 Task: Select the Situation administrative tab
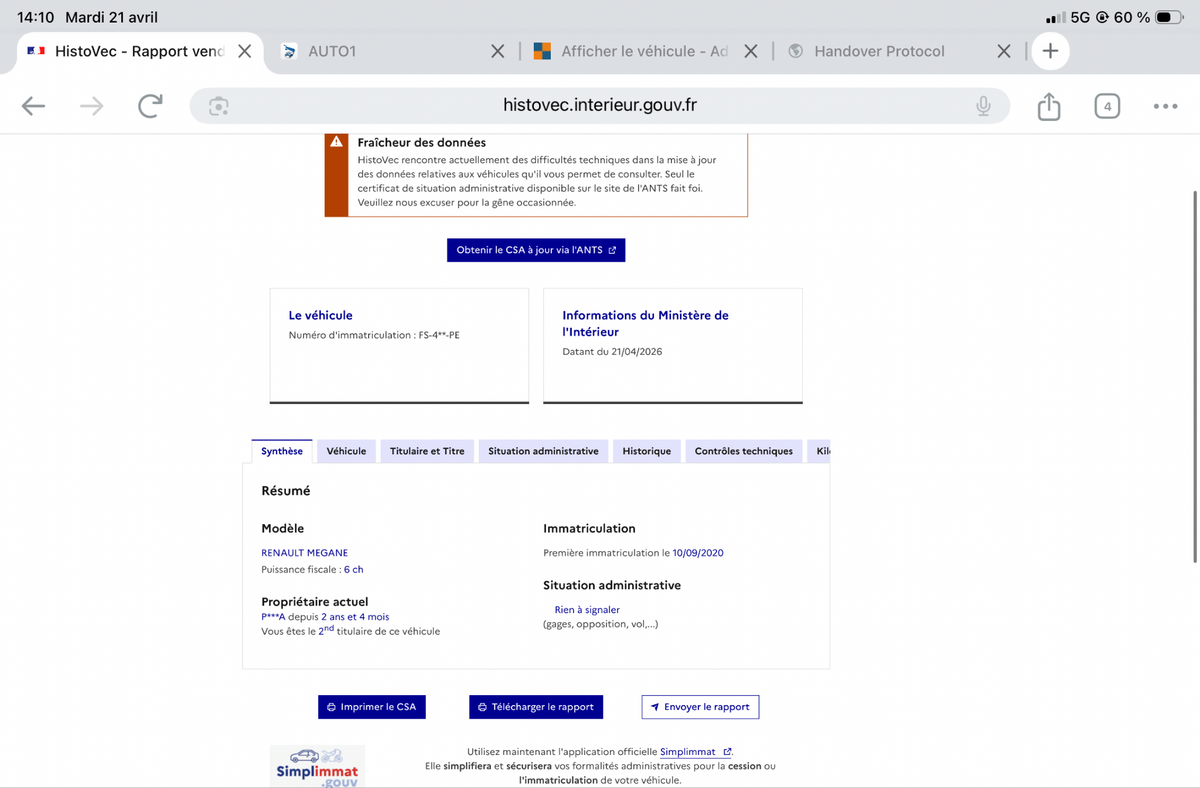543,451
